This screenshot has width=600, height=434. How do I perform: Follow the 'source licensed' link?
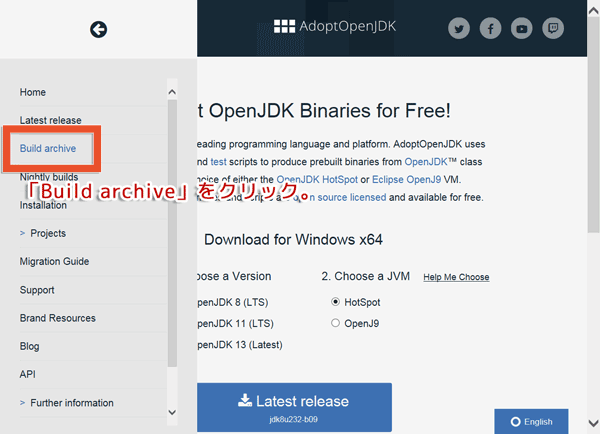point(352,197)
